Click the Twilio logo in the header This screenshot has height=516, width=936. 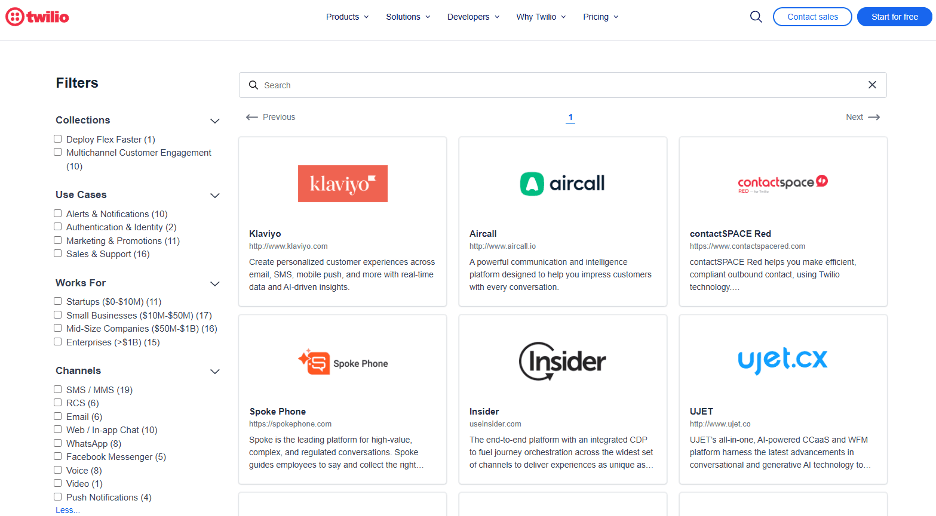pos(37,17)
